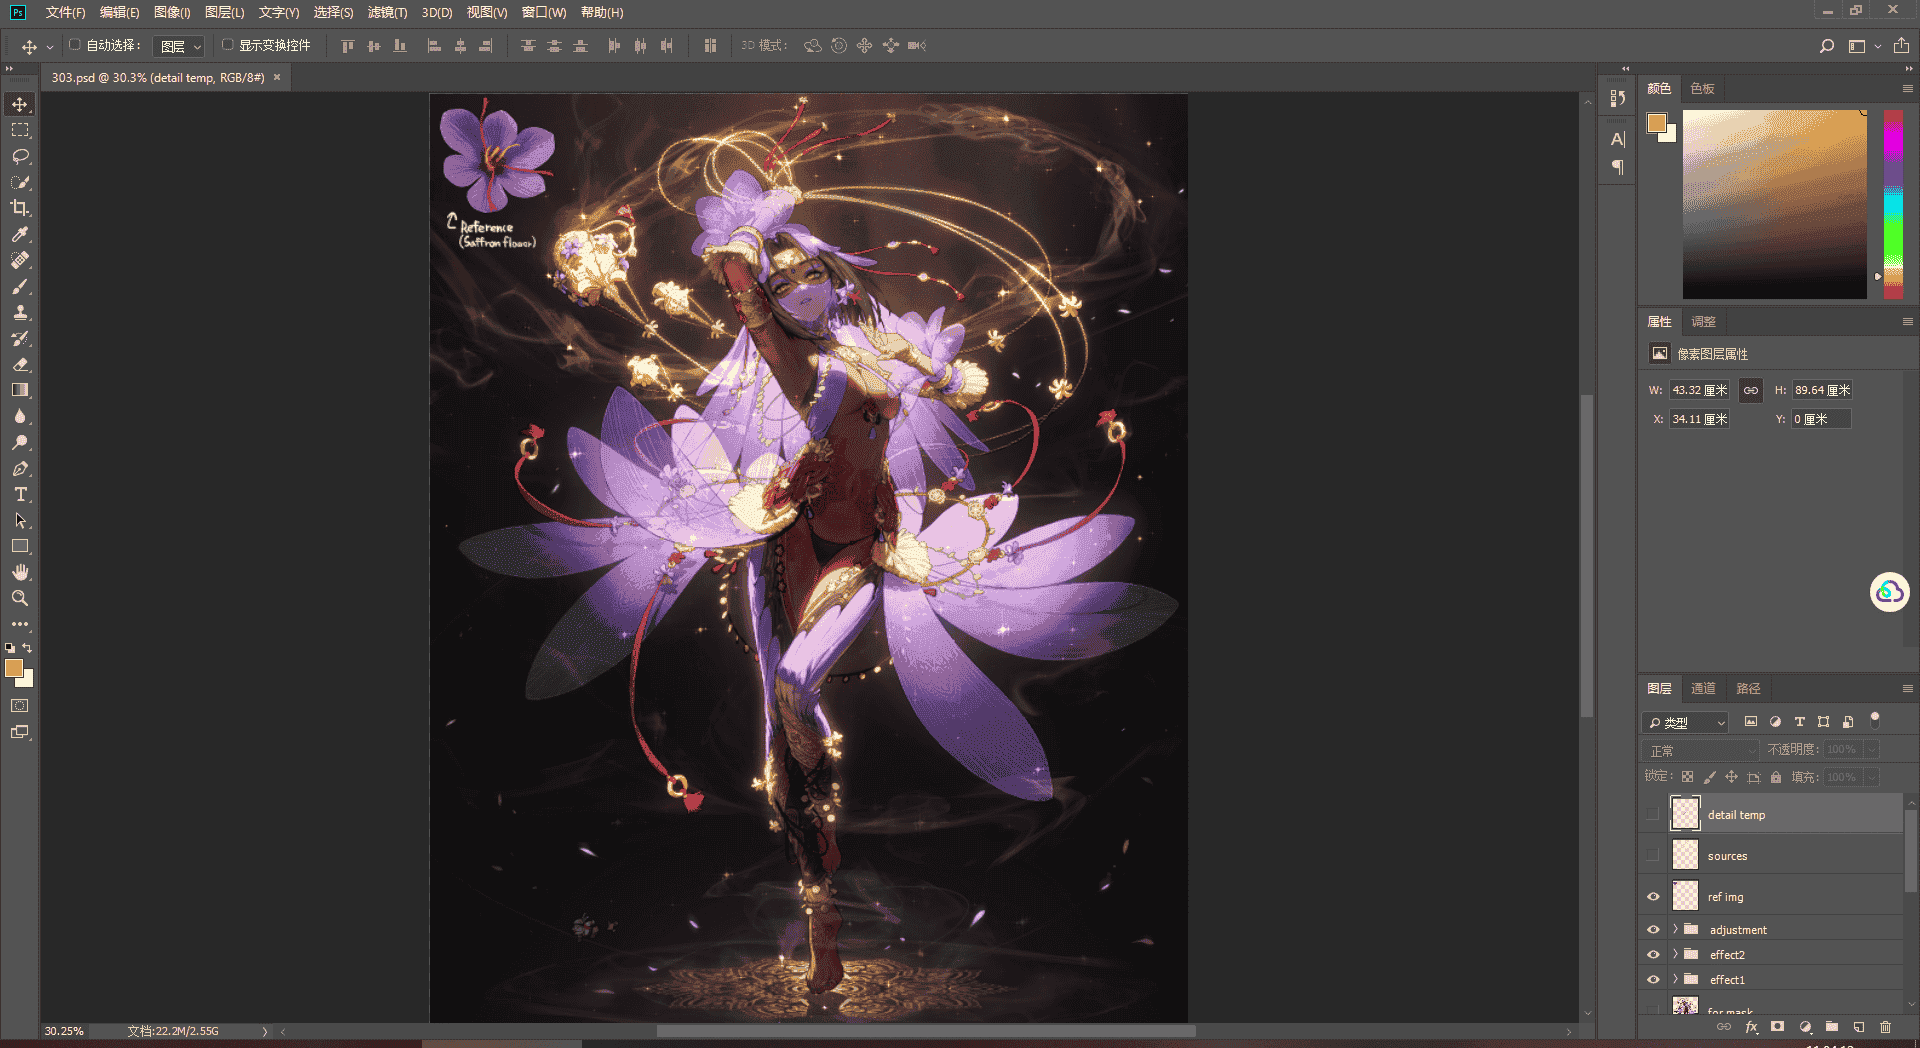Select the Eyedropper tool

(x=20, y=235)
